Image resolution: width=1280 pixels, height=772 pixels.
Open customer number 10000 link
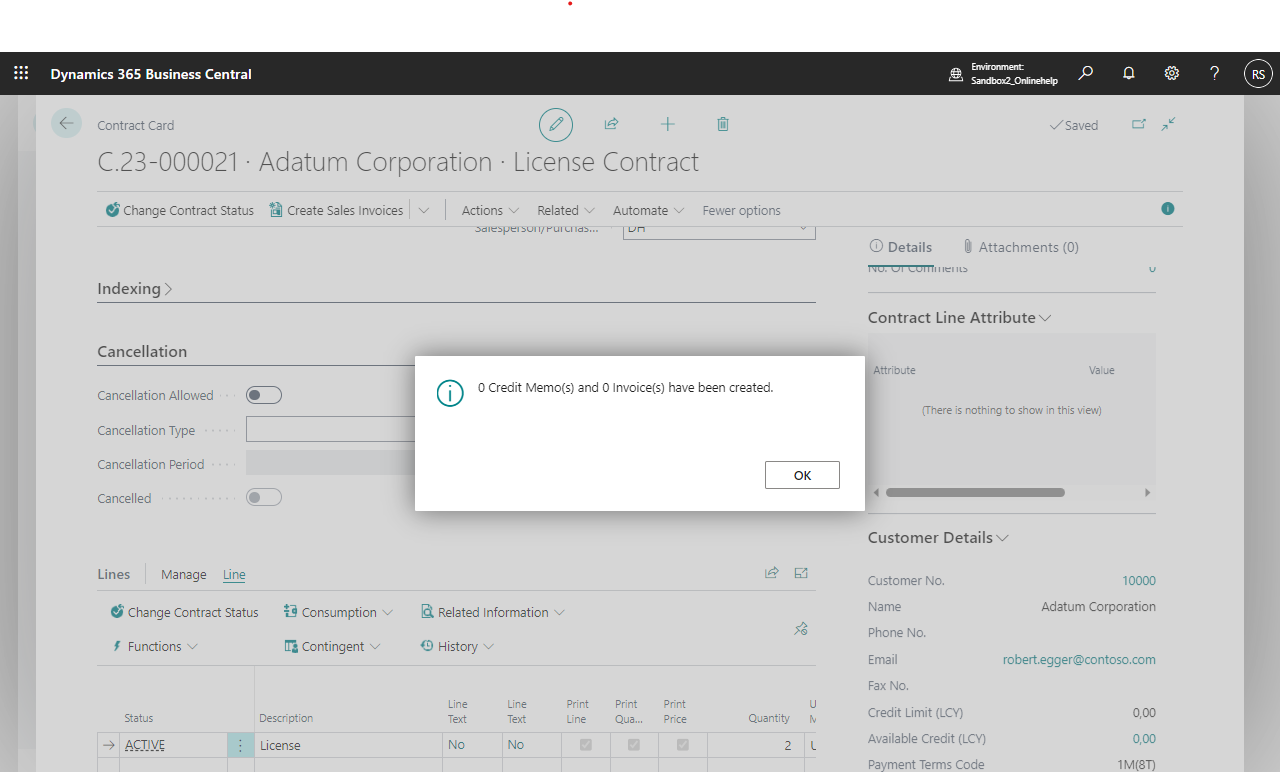point(1138,580)
